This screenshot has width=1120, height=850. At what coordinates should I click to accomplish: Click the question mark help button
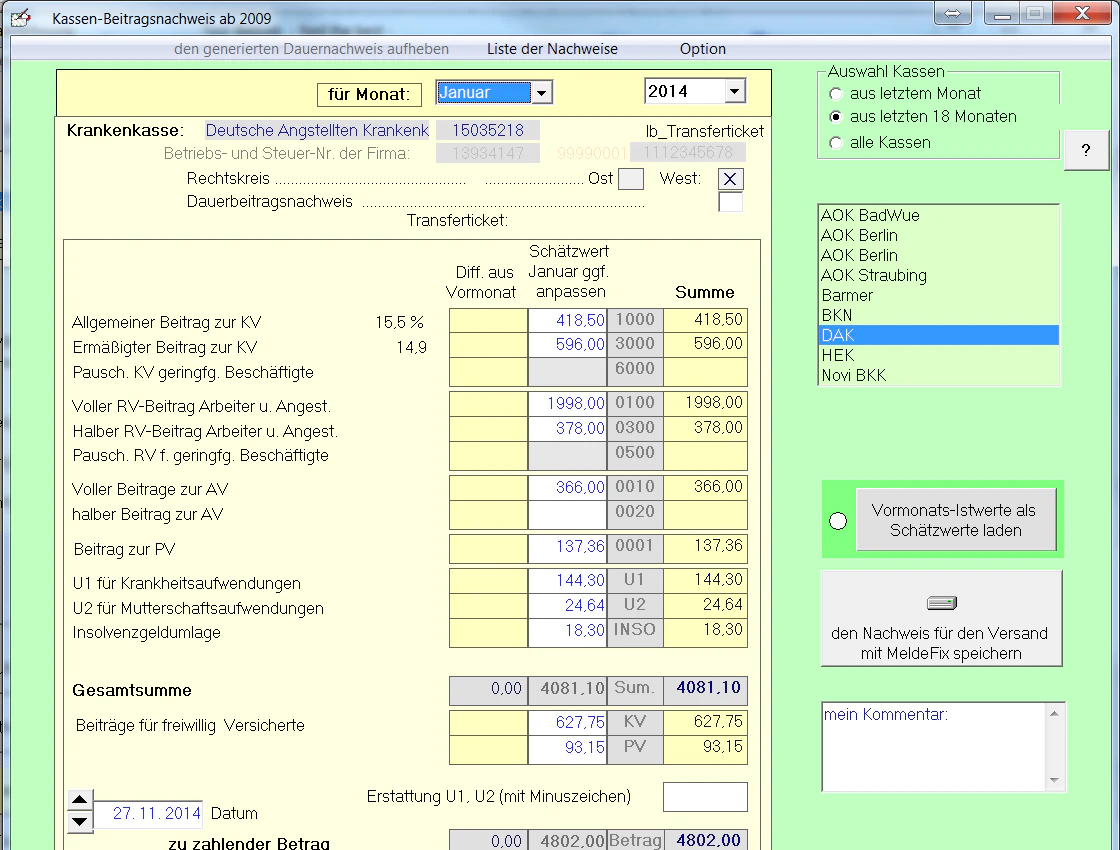[x=1086, y=150]
